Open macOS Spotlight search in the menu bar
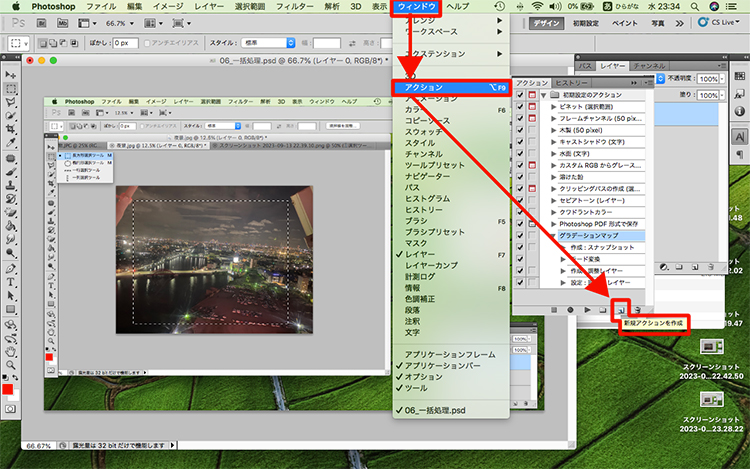The width and height of the screenshot is (750, 469). (695, 6)
